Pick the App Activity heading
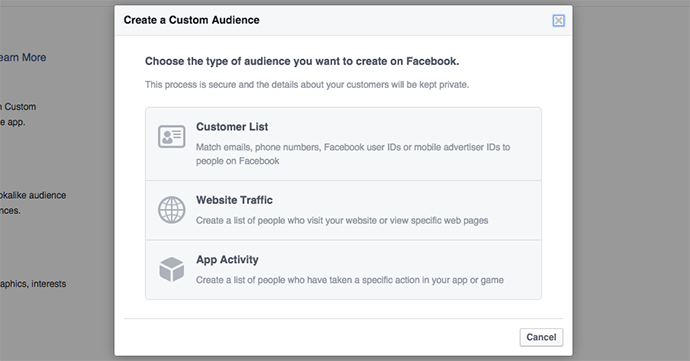The height and width of the screenshot is (361, 690). coord(227,260)
